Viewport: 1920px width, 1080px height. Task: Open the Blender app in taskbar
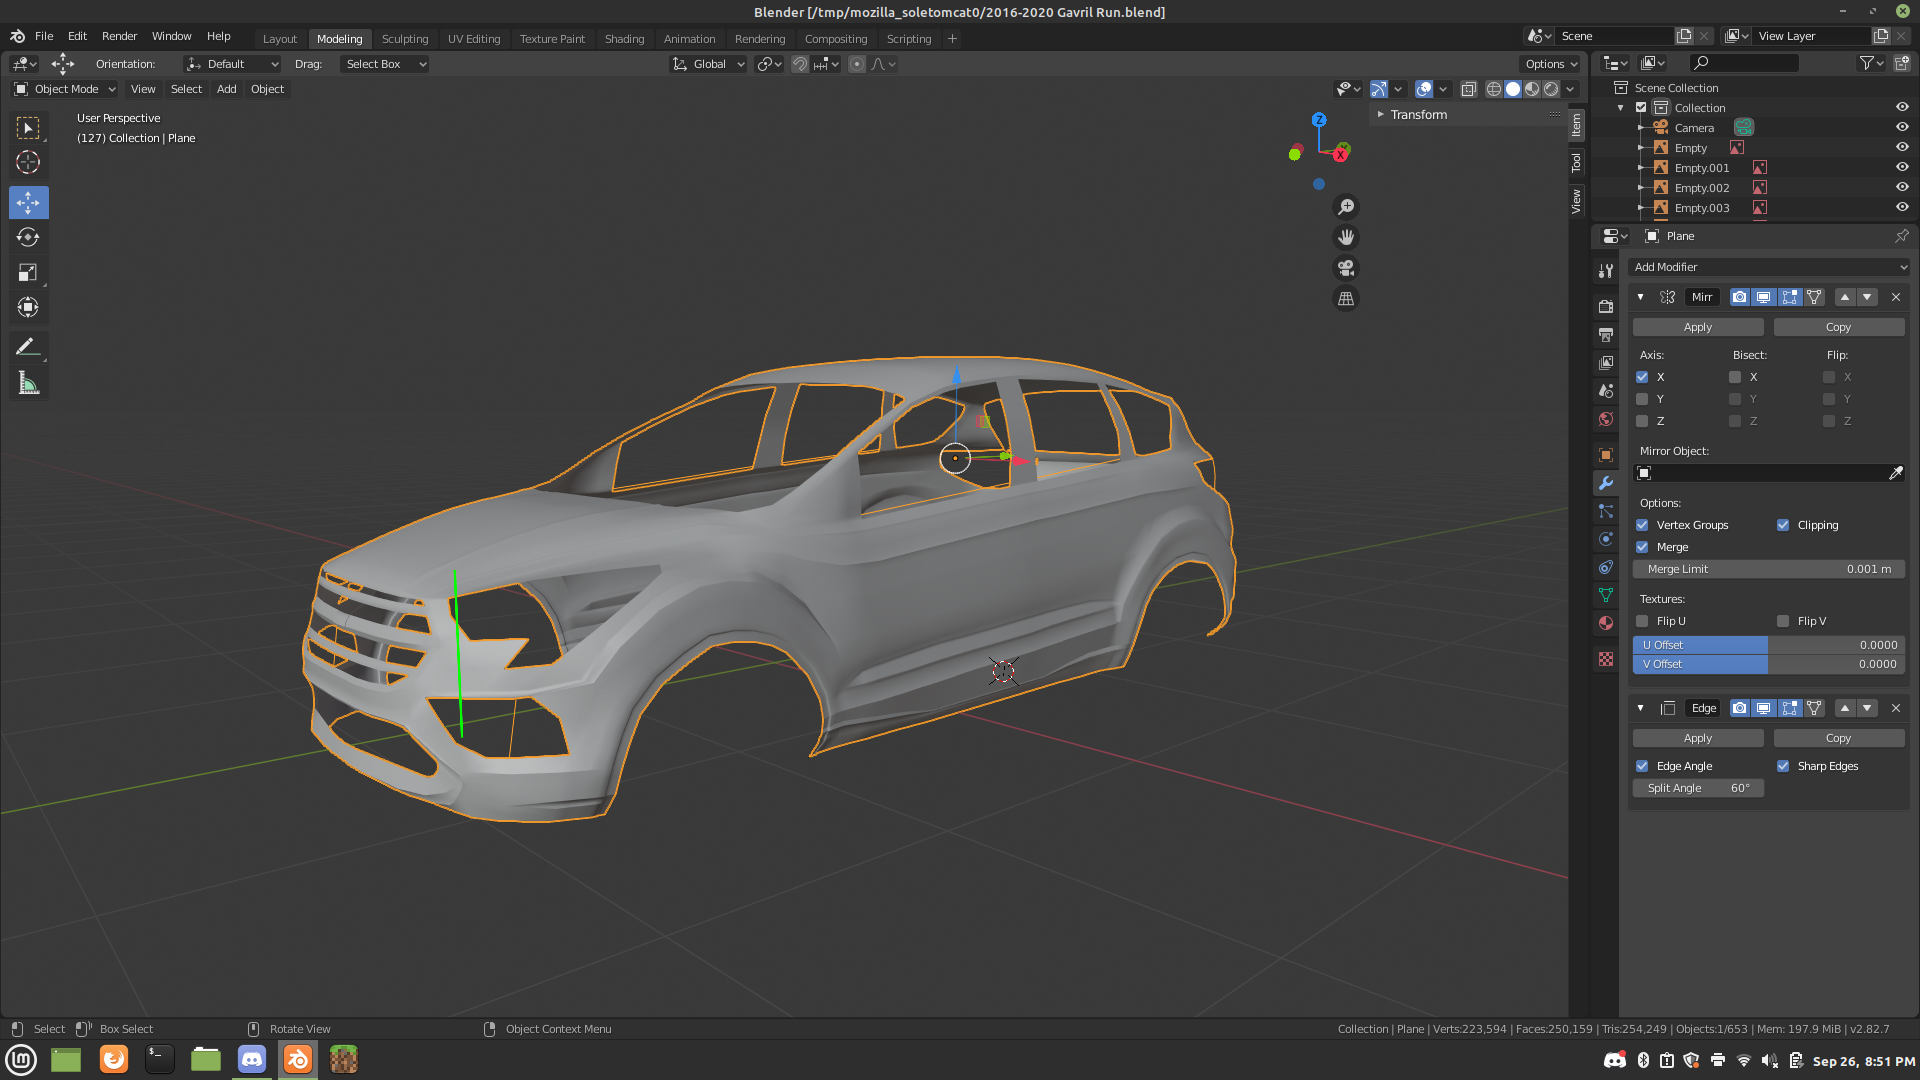298,1059
